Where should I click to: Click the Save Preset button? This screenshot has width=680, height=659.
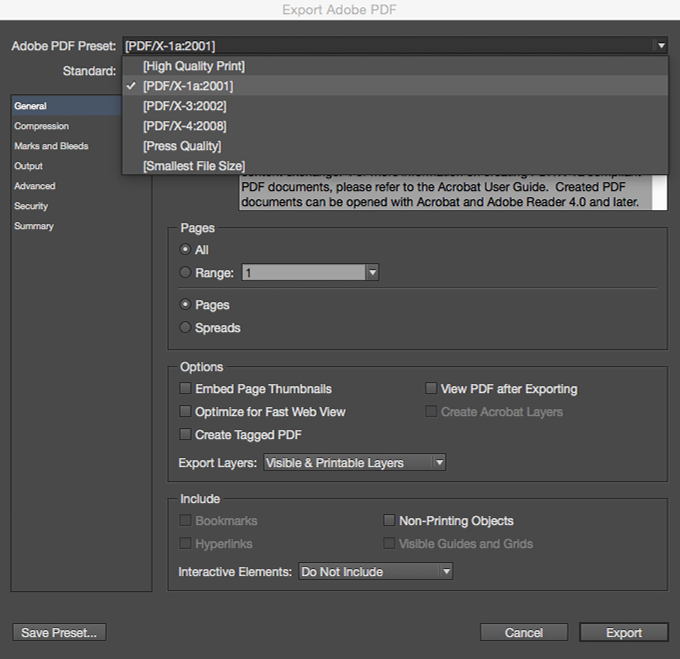click(59, 633)
